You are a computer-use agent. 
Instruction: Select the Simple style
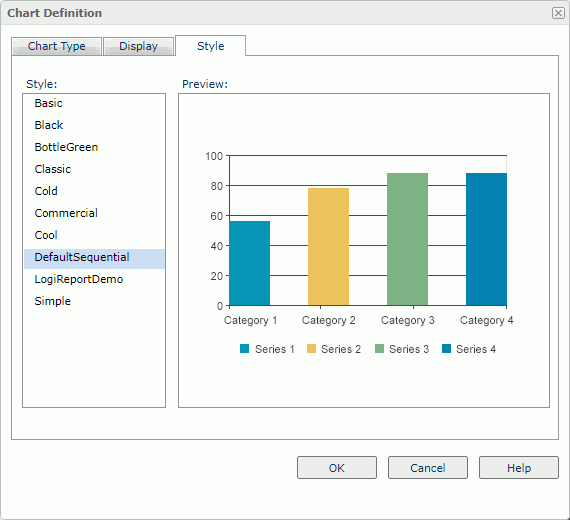point(94,301)
